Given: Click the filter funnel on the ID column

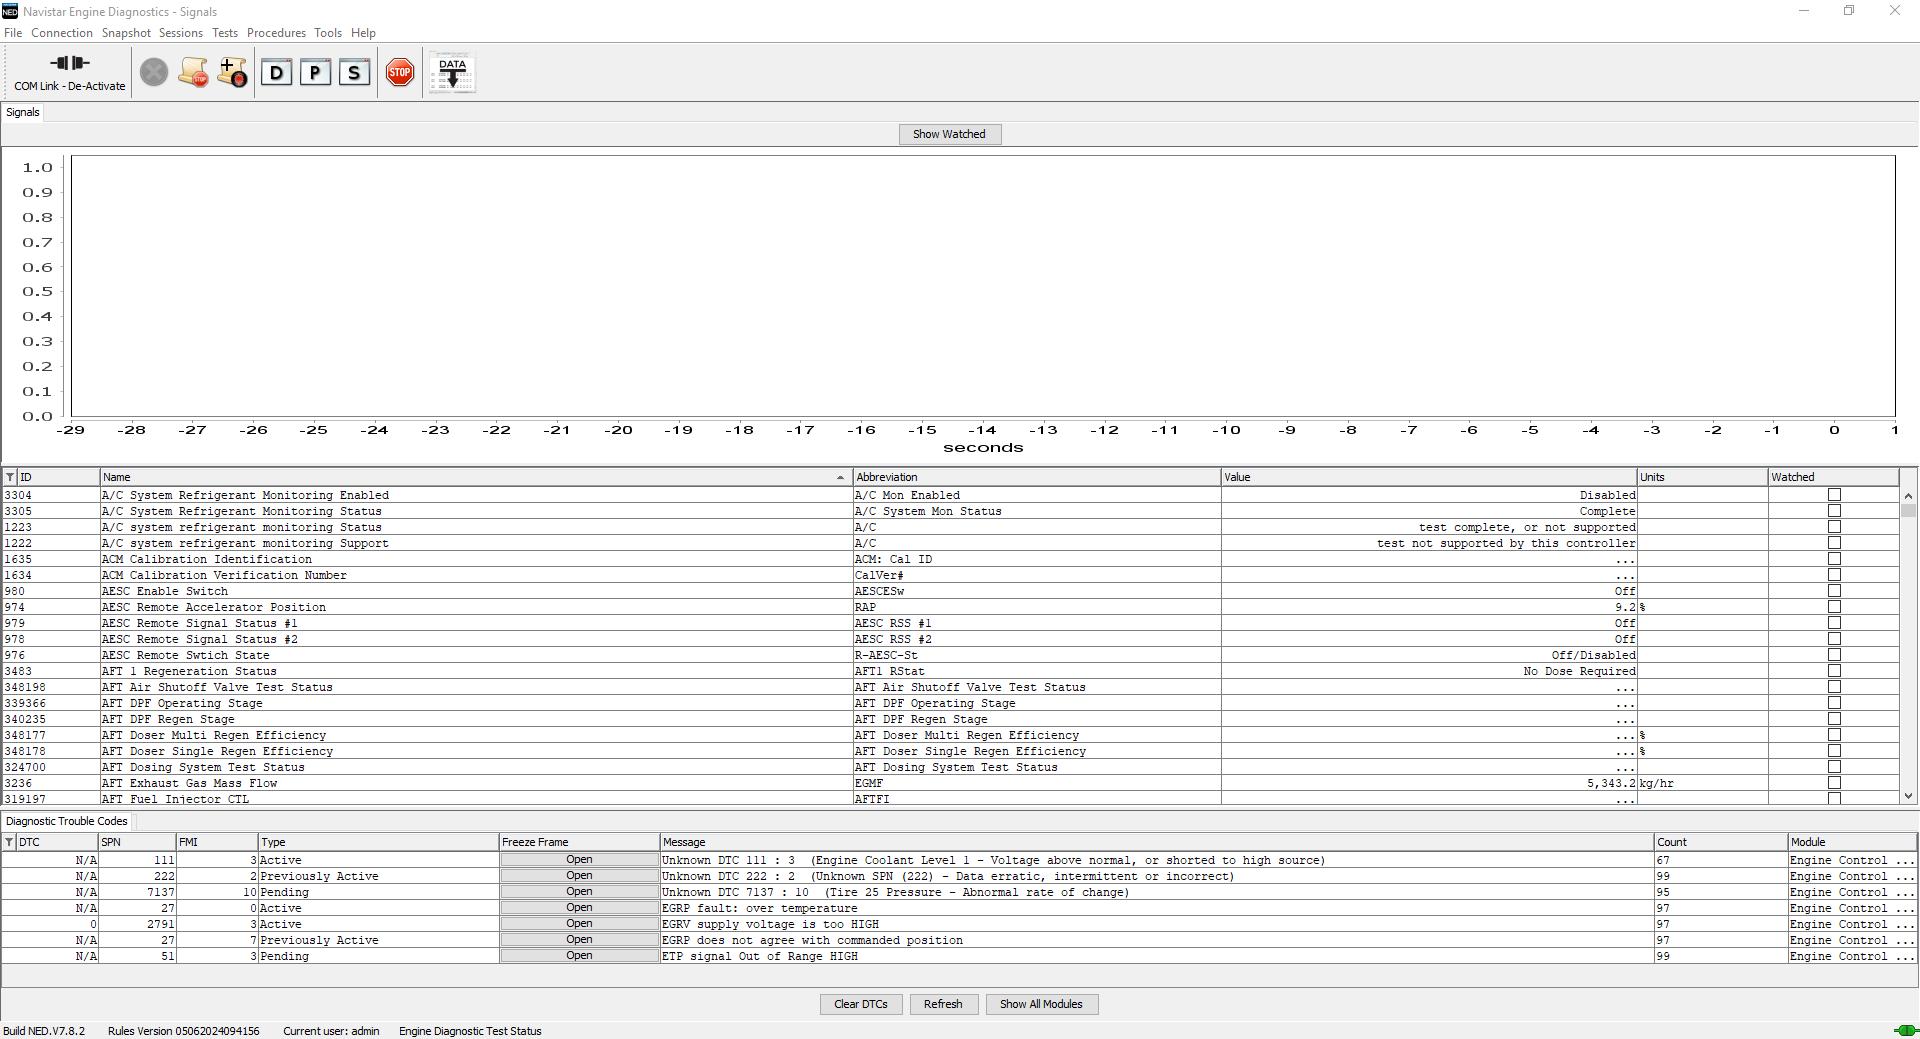Looking at the screenshot, I should pyautogui.click(x=8, y=477).
